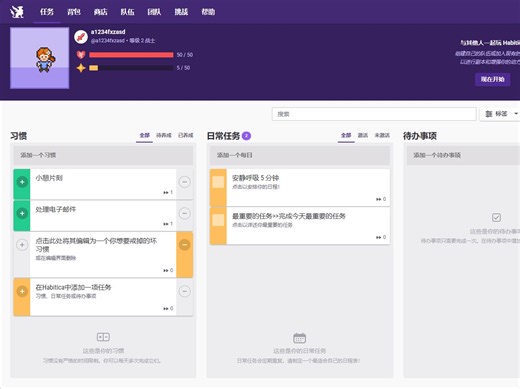Click streak counter icon on 处理电子邮件
The image size is (520, 389).
tap(166, 224)
